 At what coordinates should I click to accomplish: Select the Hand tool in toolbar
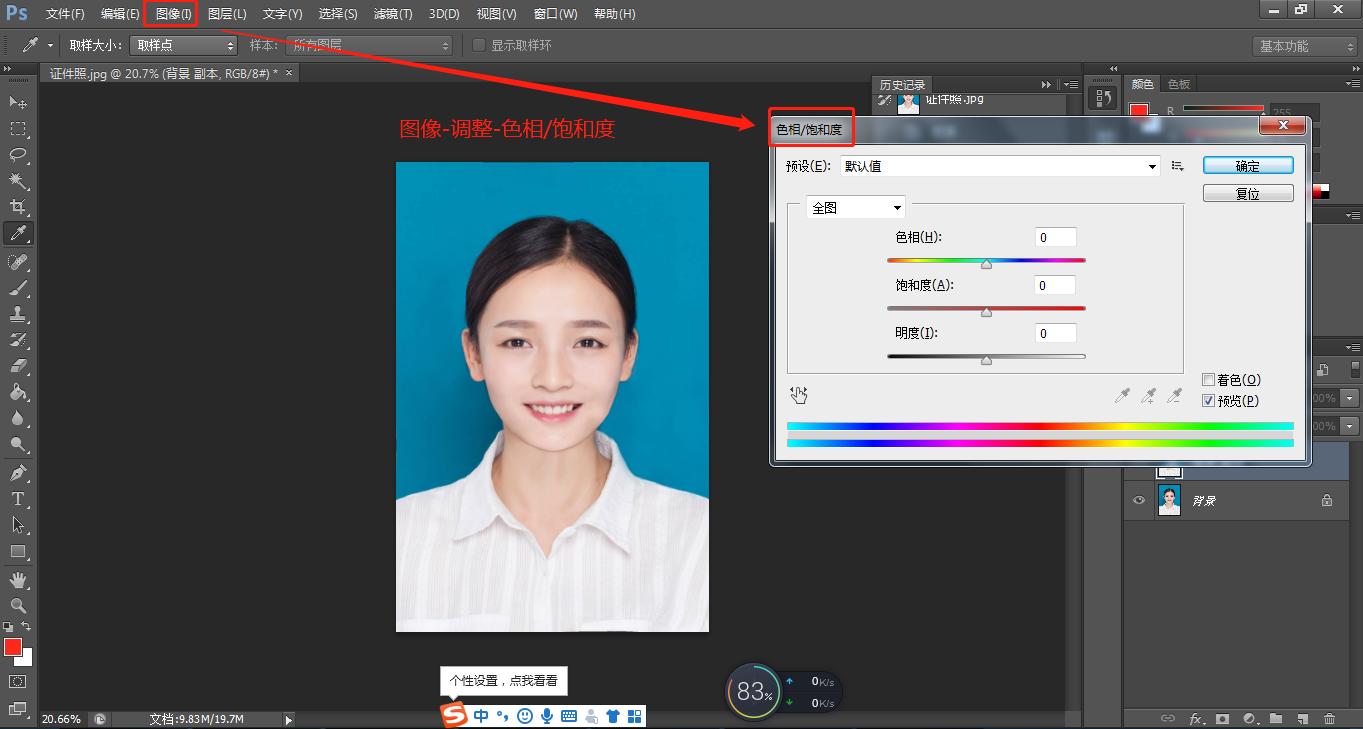(x=18, y=580)
